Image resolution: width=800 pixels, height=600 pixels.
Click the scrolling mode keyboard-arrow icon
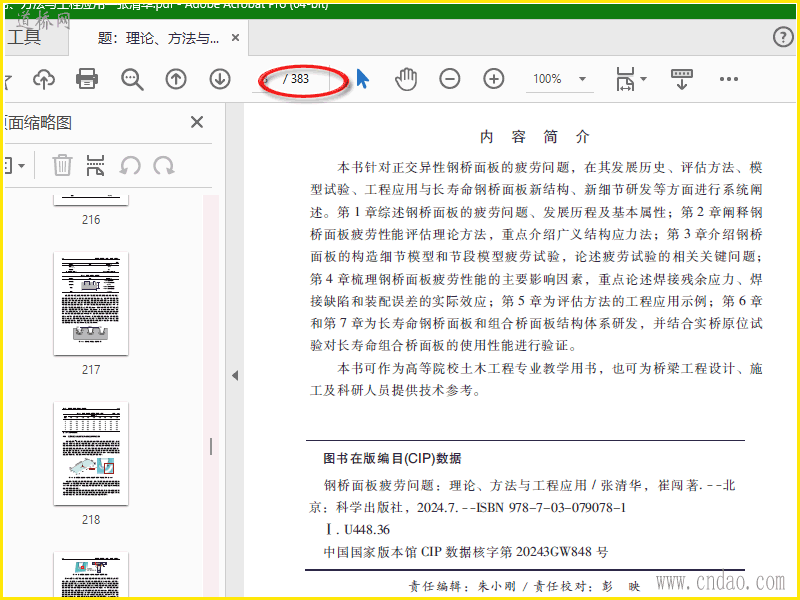tap(682, 79)
